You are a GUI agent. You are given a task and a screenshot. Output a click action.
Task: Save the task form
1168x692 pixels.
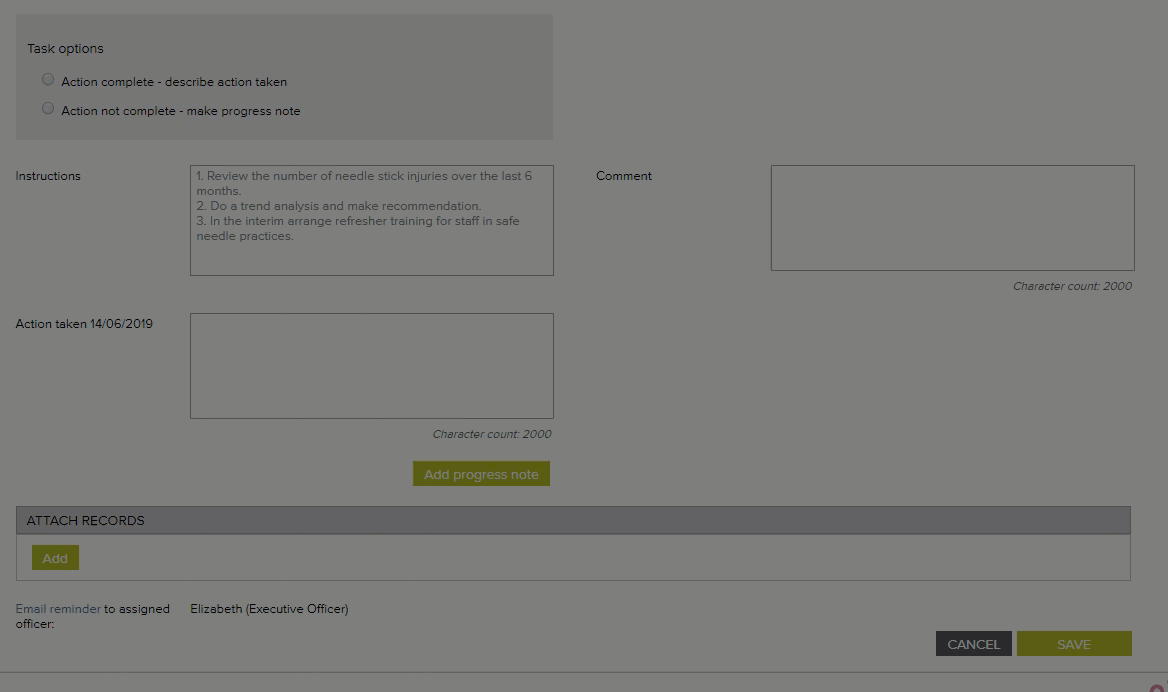pos(1073,644)
